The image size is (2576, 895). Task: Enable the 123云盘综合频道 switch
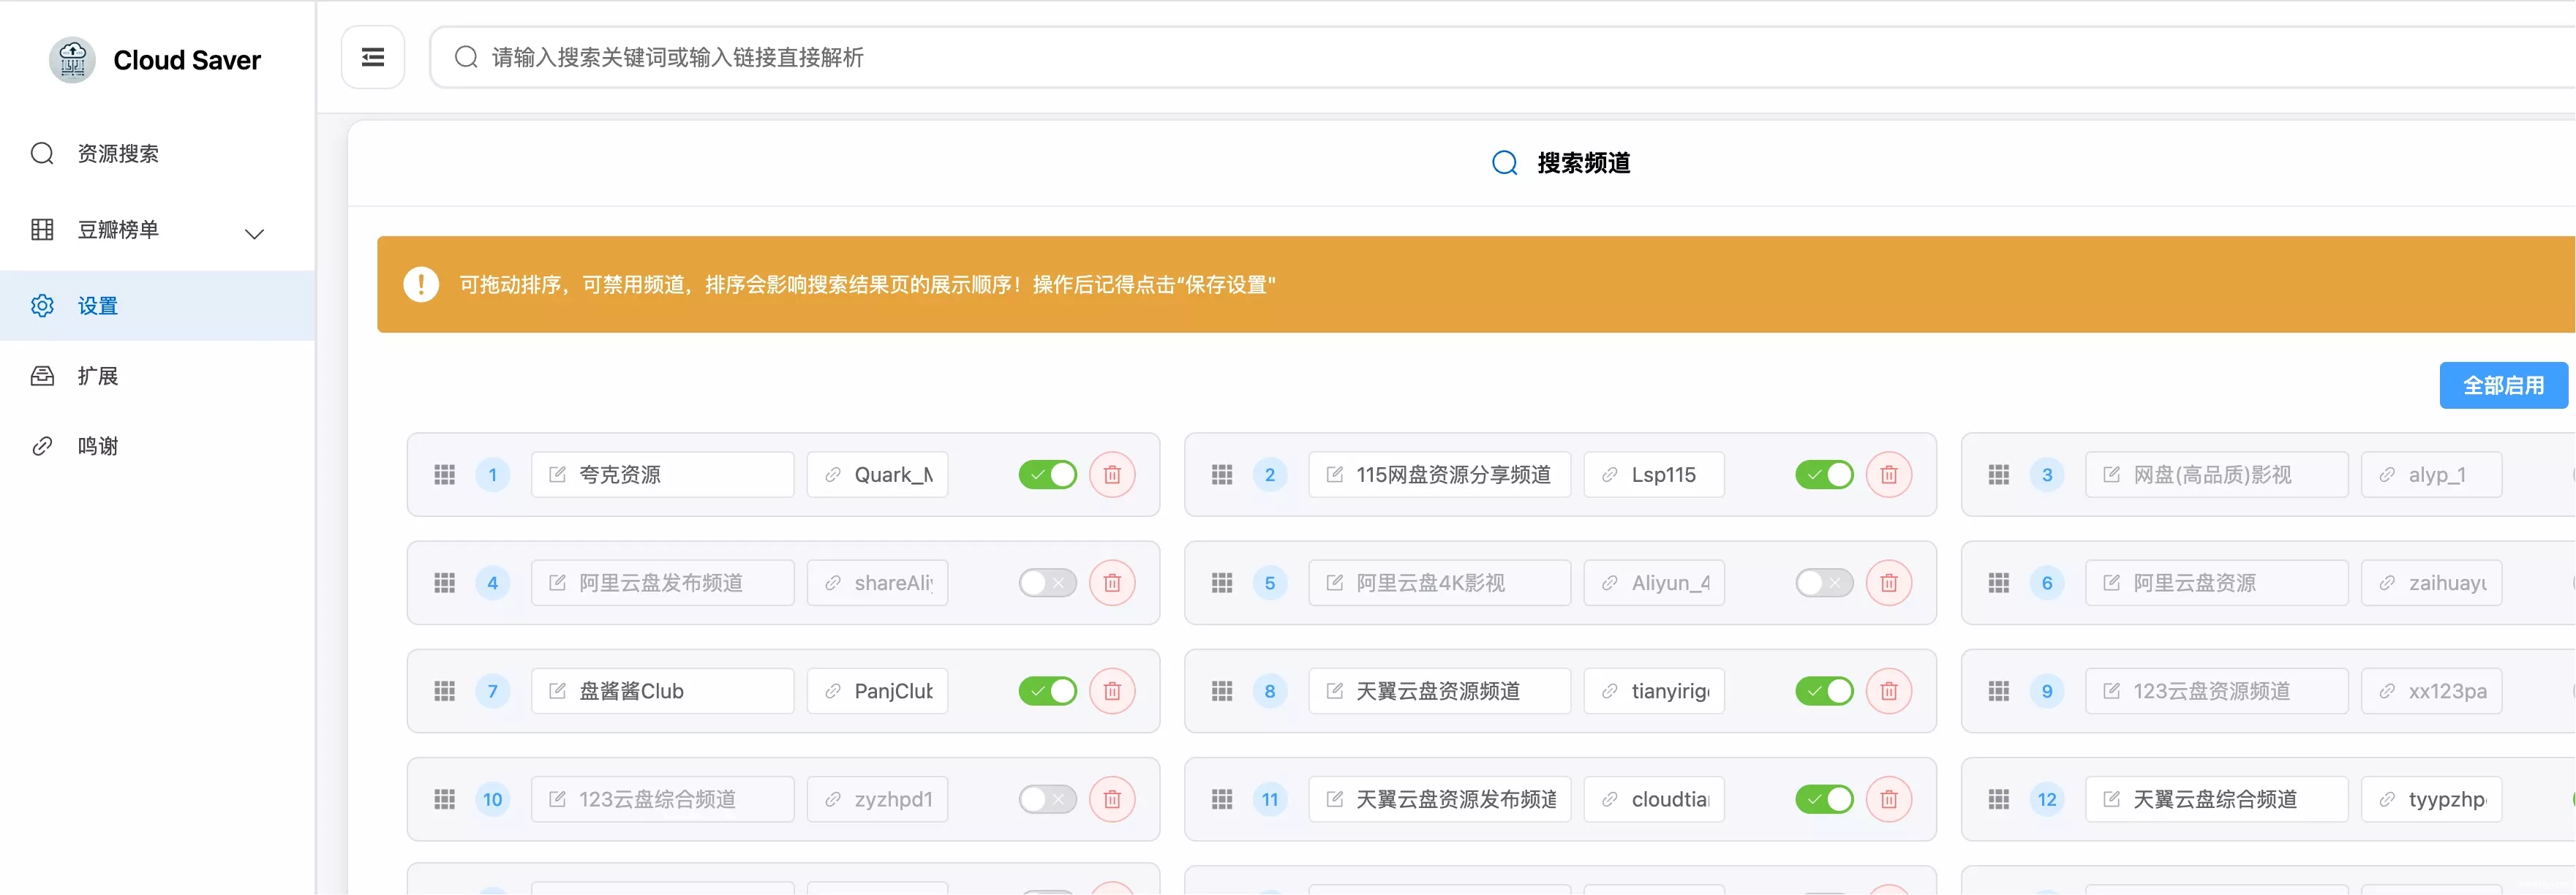(1048, 799)
